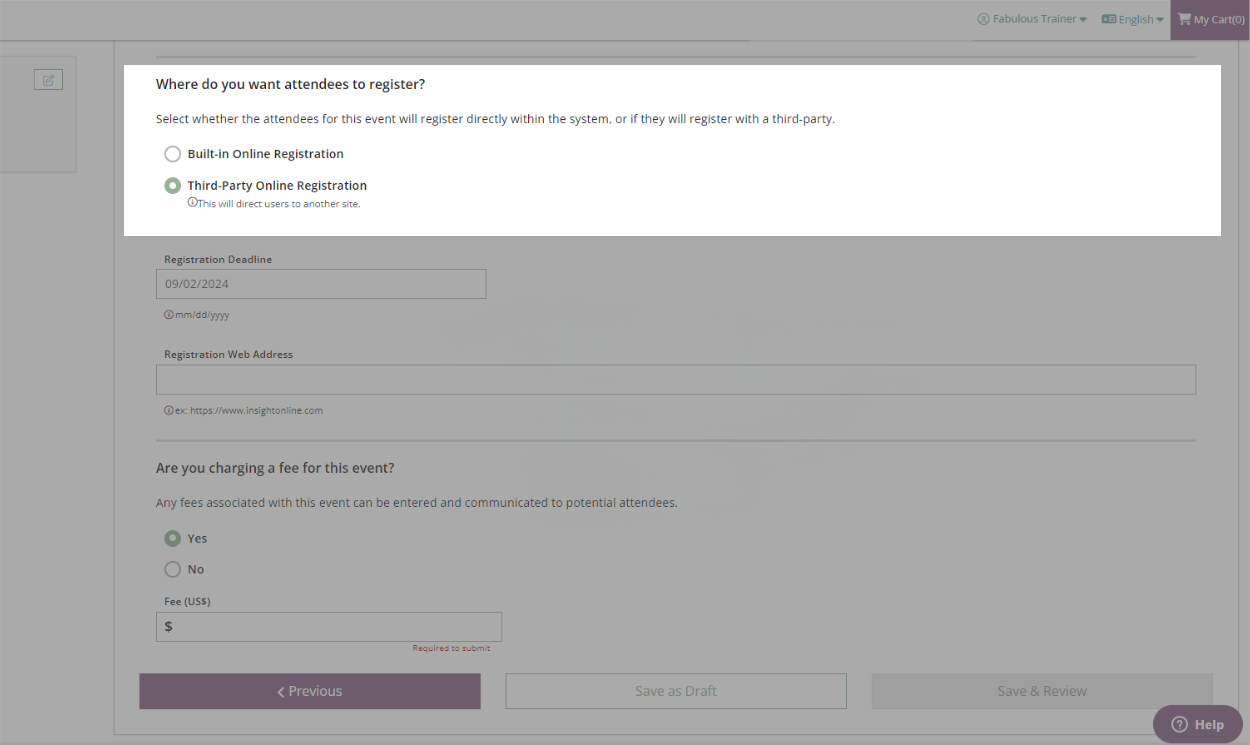
Task: Click the info icon next to the mm/dd/yyyy hint
Action: pos(168,314)
